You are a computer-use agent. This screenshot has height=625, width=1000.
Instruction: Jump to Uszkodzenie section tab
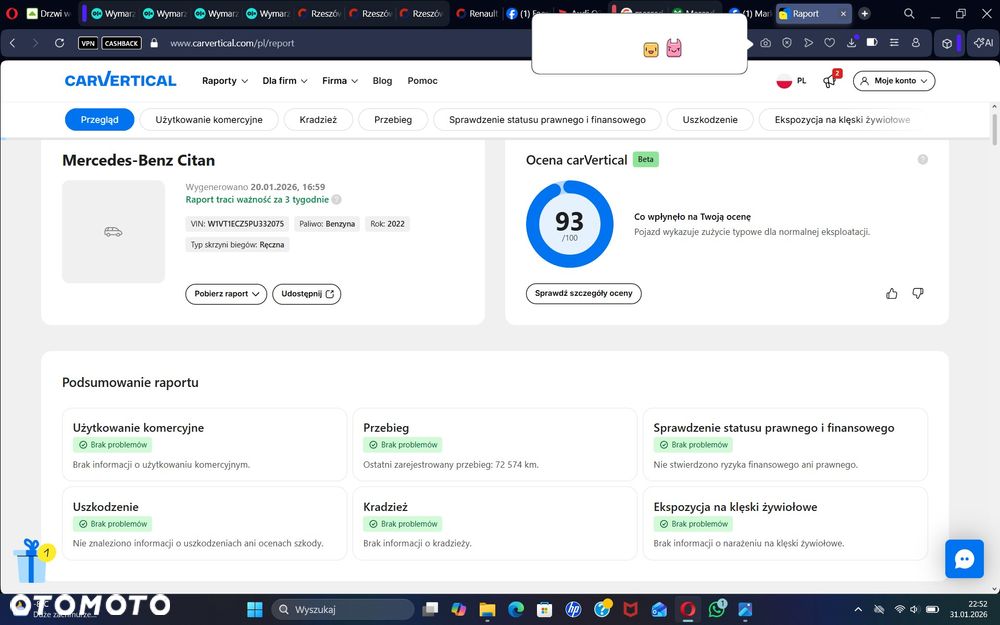coord(710,119)
